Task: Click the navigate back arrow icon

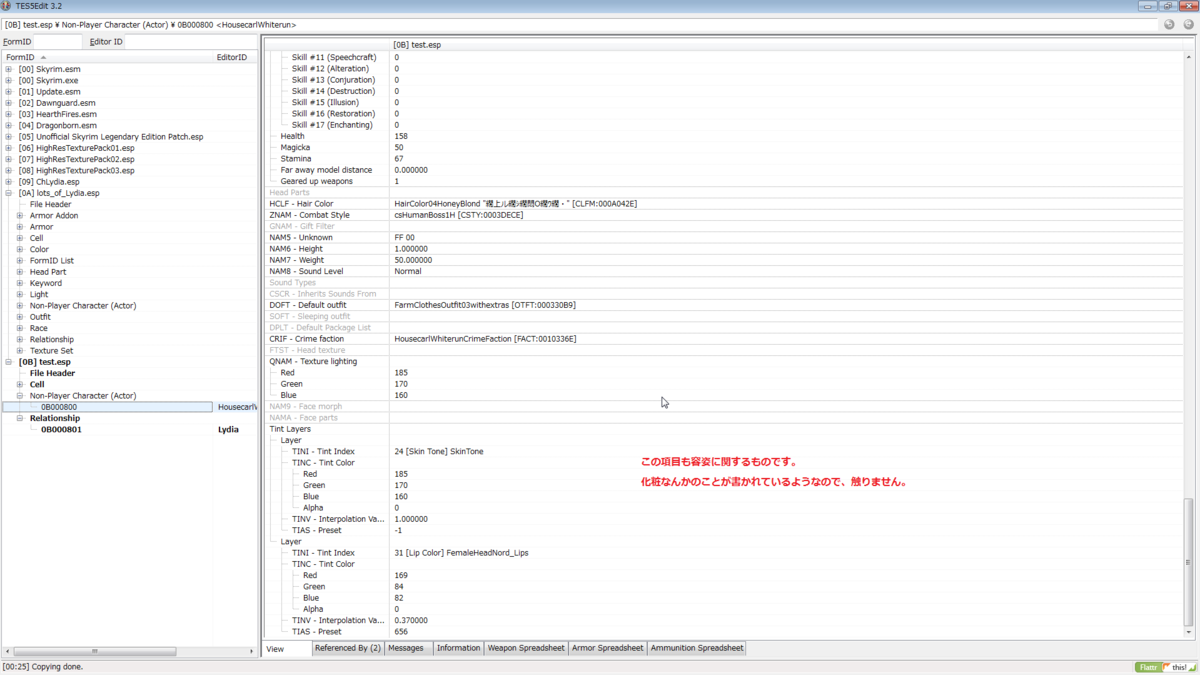Action: point(1169,24)
